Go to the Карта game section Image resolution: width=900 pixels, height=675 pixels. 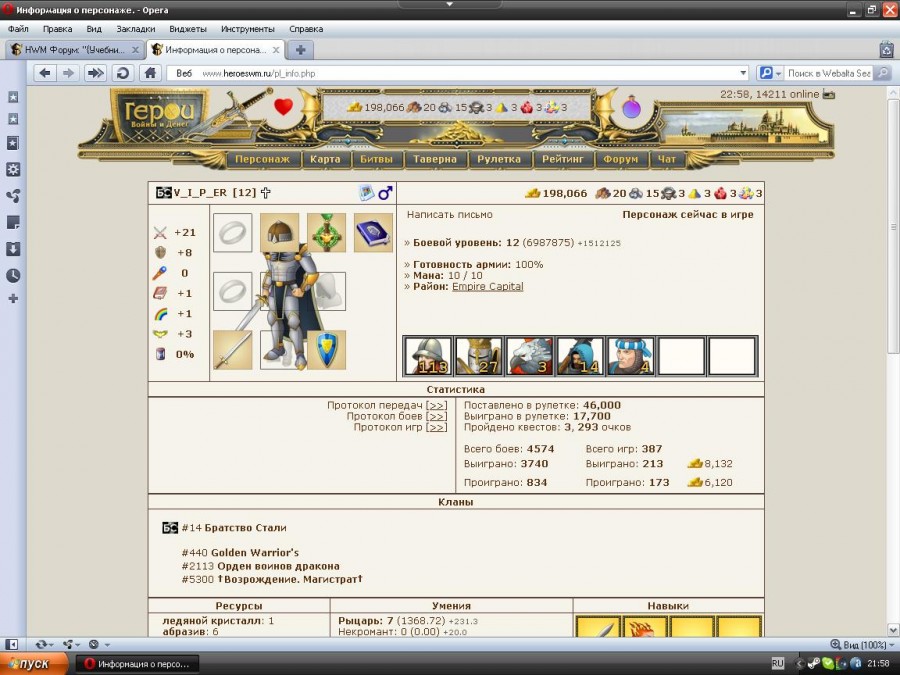[x=325, y=159]
